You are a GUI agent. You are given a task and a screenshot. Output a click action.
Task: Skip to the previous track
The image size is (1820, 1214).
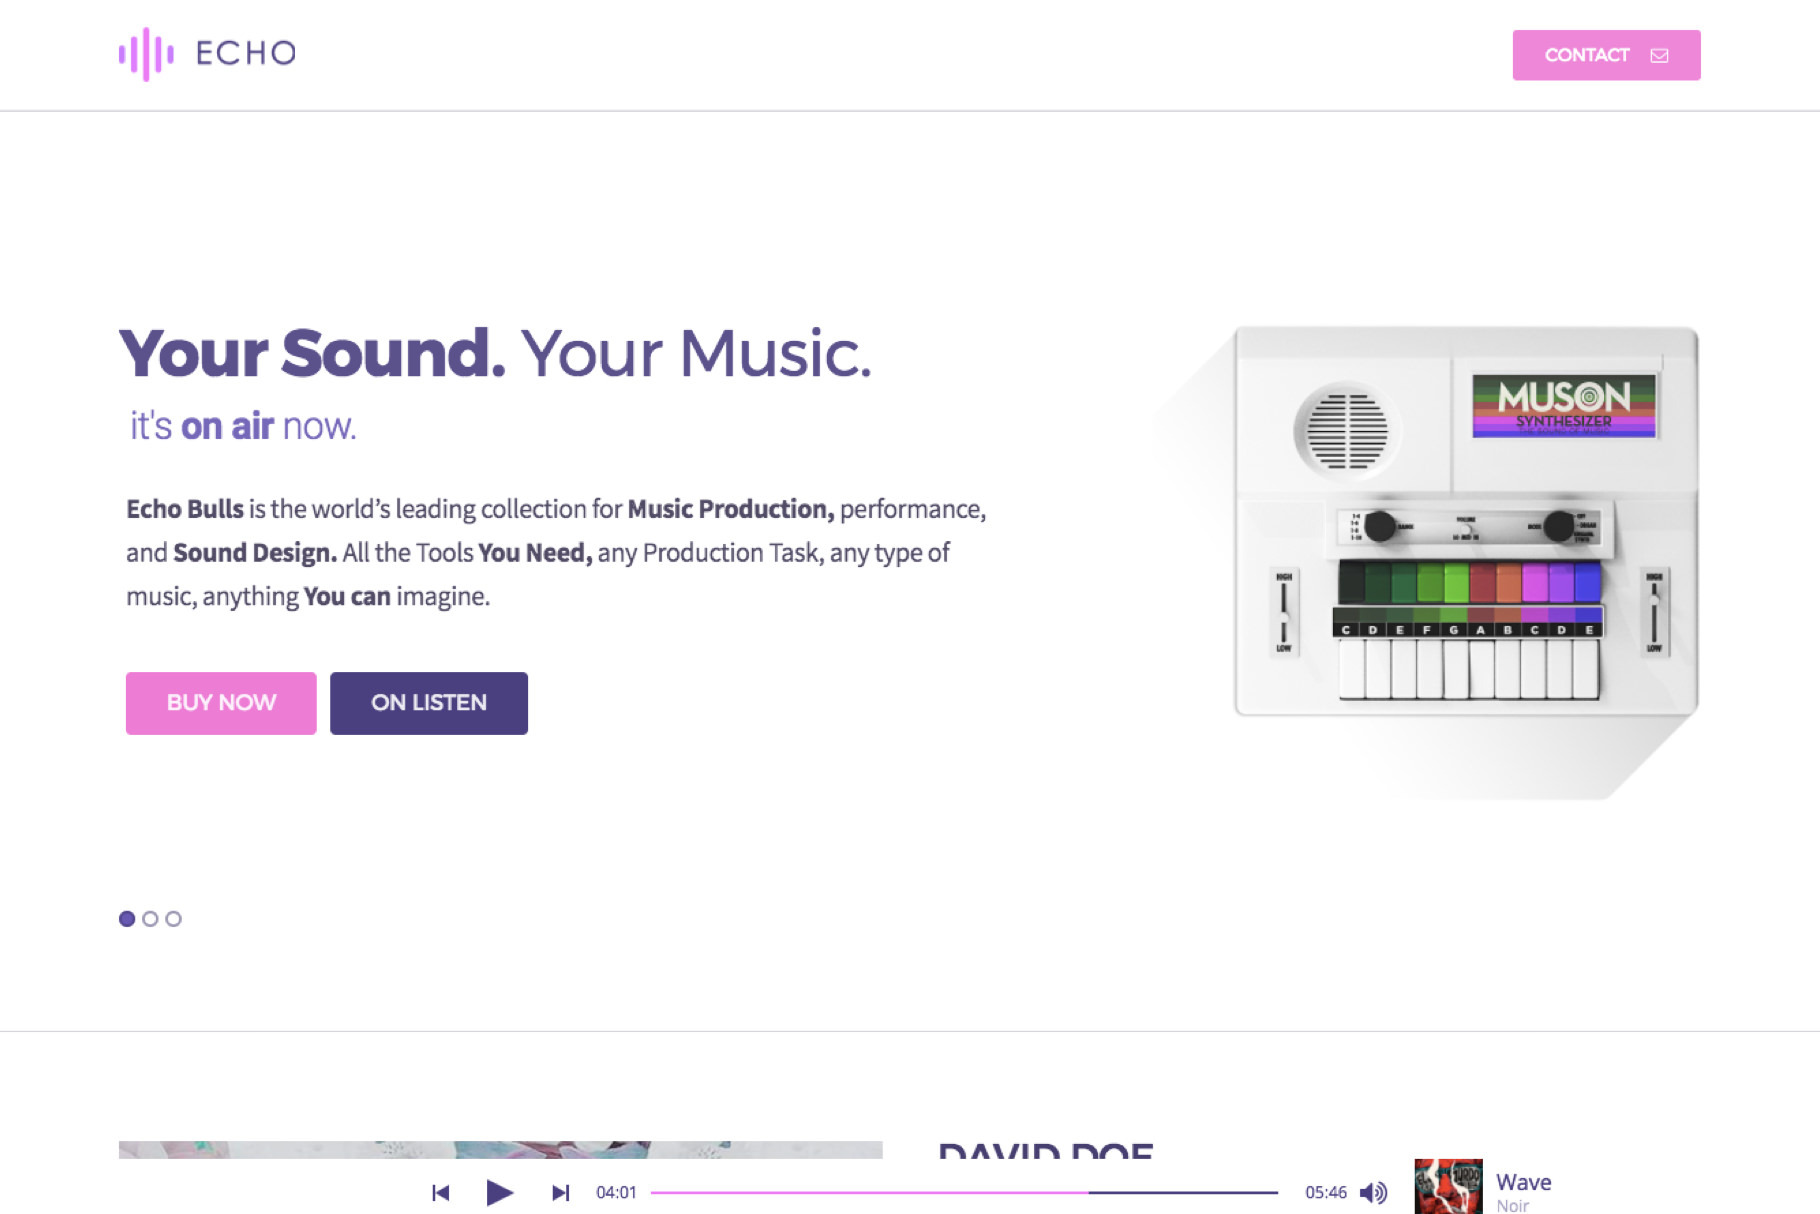[x=440, y=1192]
